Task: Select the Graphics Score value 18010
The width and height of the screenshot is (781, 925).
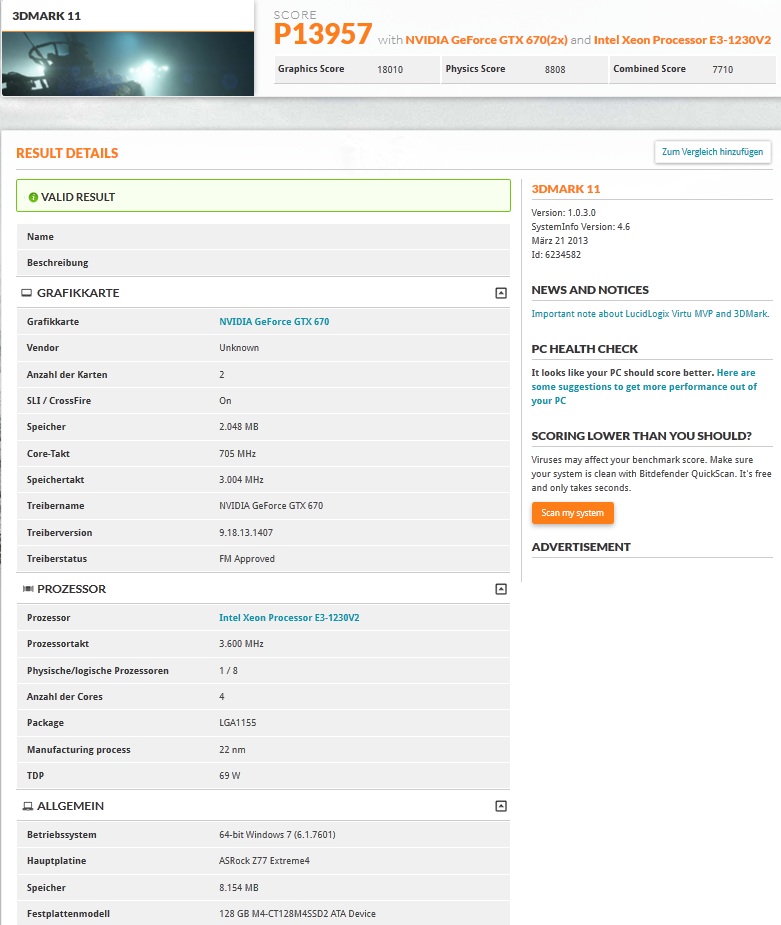Action: pos(390,70)
